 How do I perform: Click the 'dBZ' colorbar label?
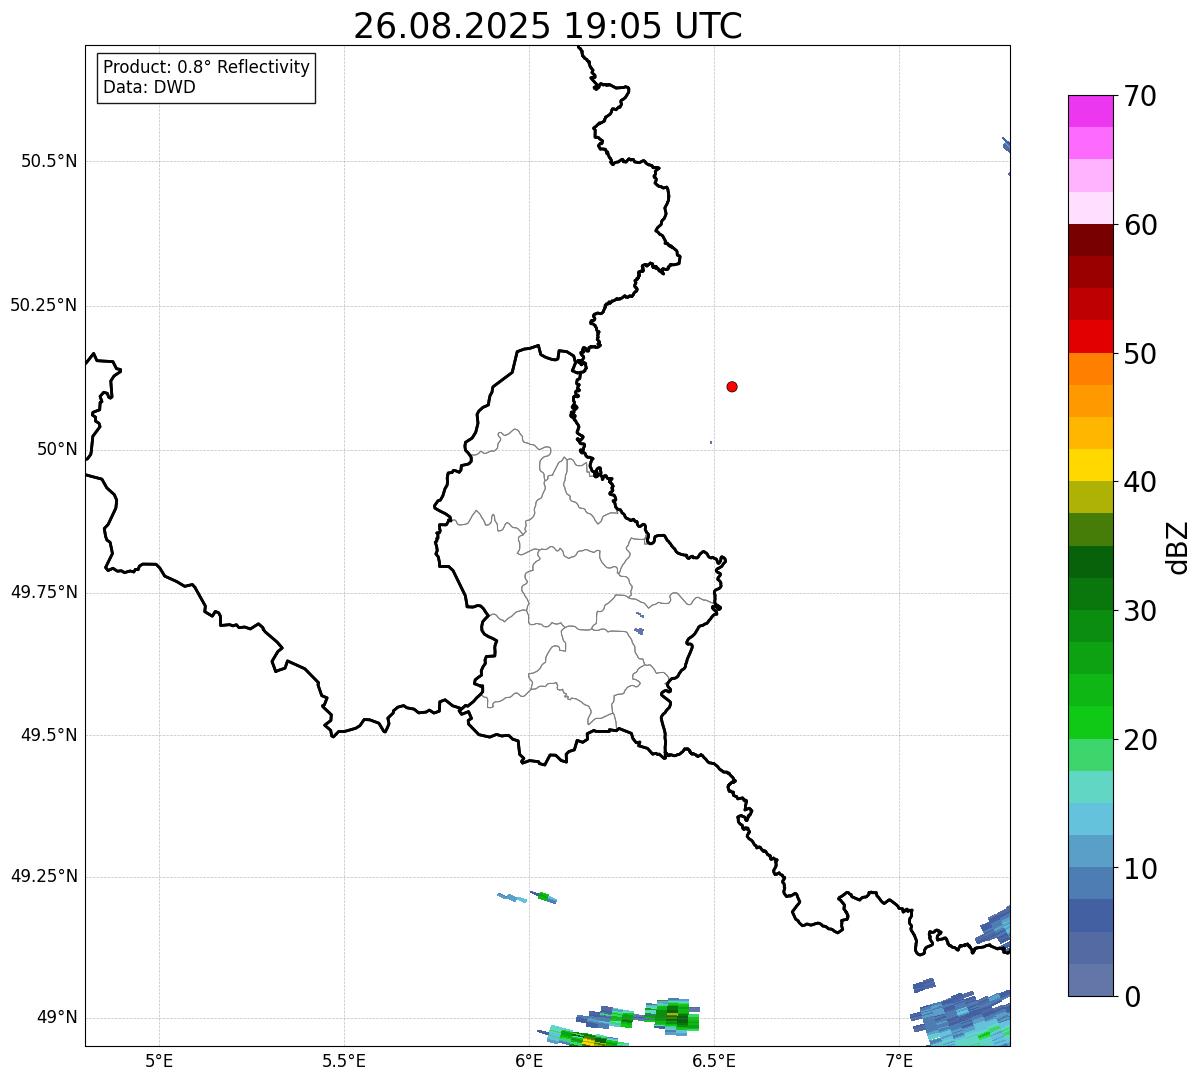(x=1179, y=547)
